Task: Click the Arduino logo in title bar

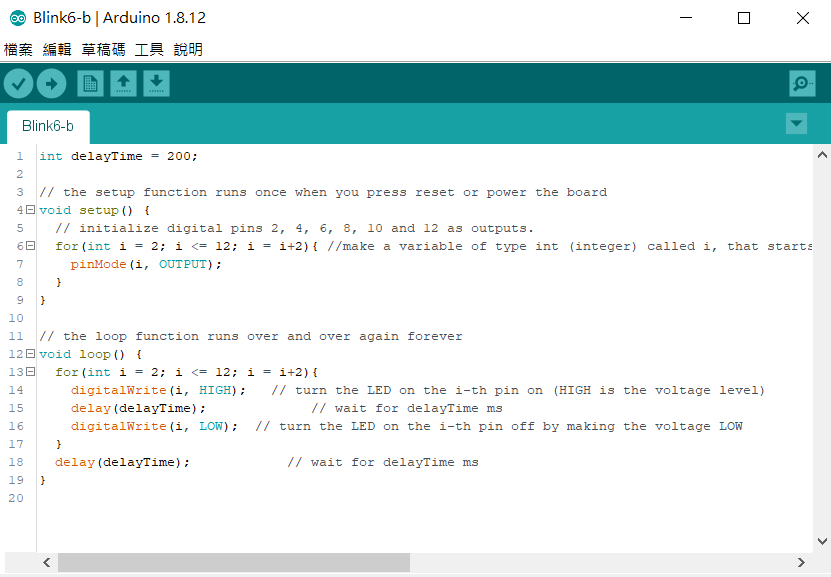Action: click(17, 18)
